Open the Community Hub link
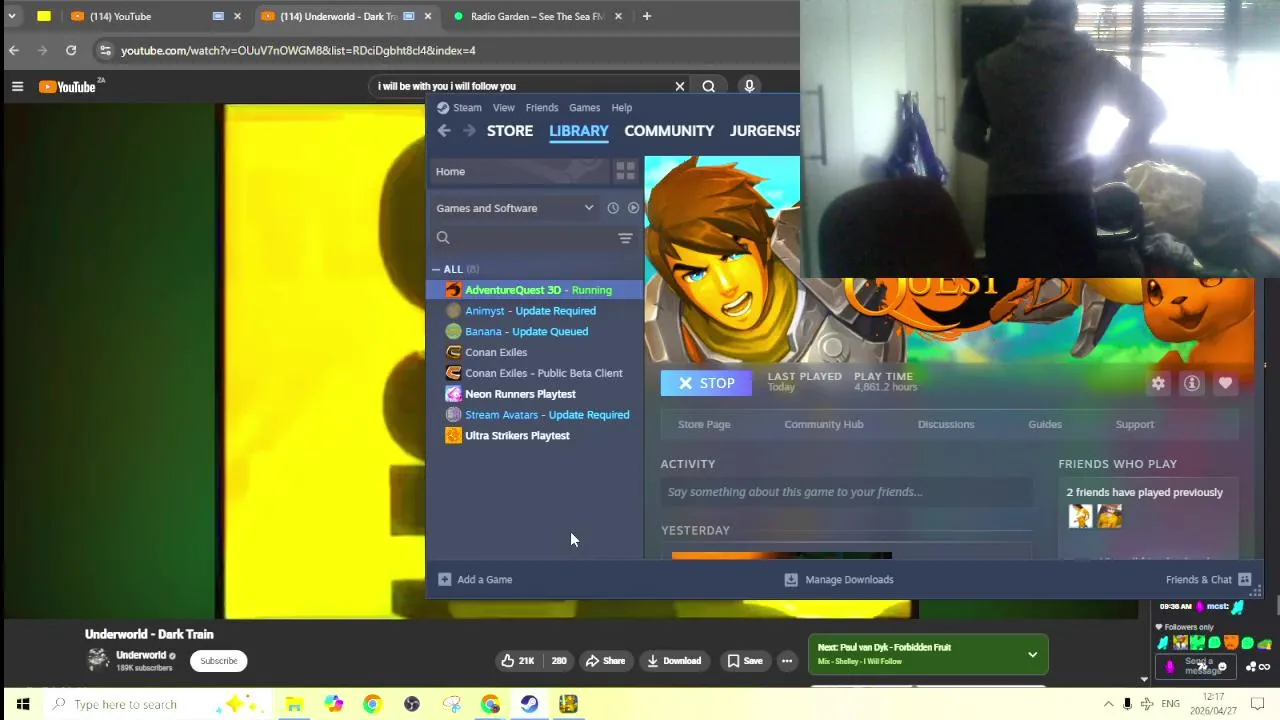This screenshot has height=720, width=1280. pyautogui.click(x=824, y=424)
